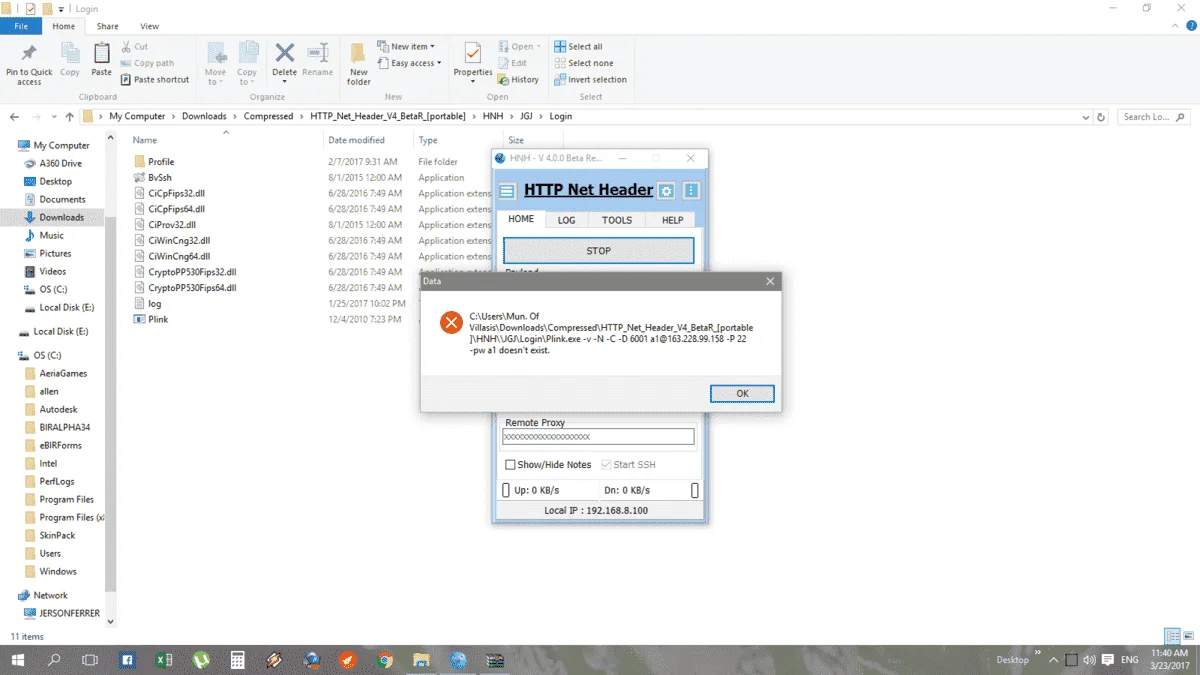This screenshot has width=1200, height=675.
Task: Select JERSONFERRER under Network
Action: click(69, 613)
